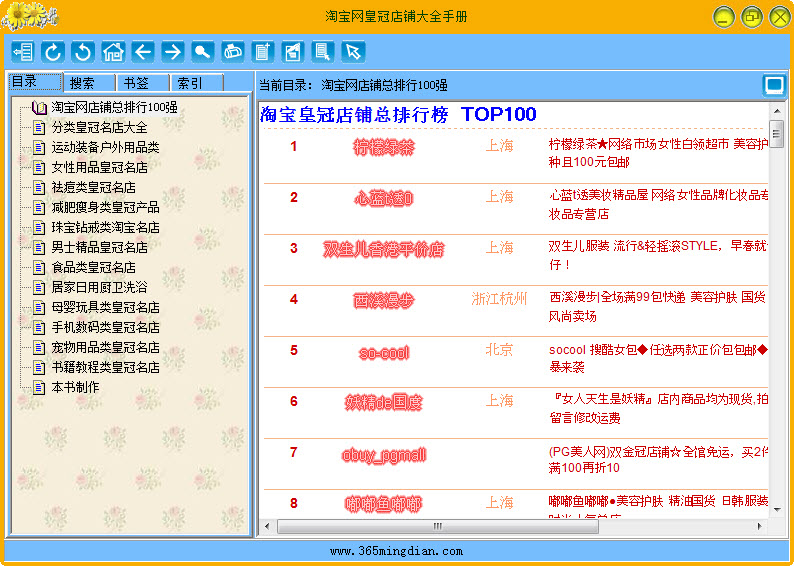Select 女性用品皇冠名店 in the tree
The image size is (794, 566).
coord(100,167)
